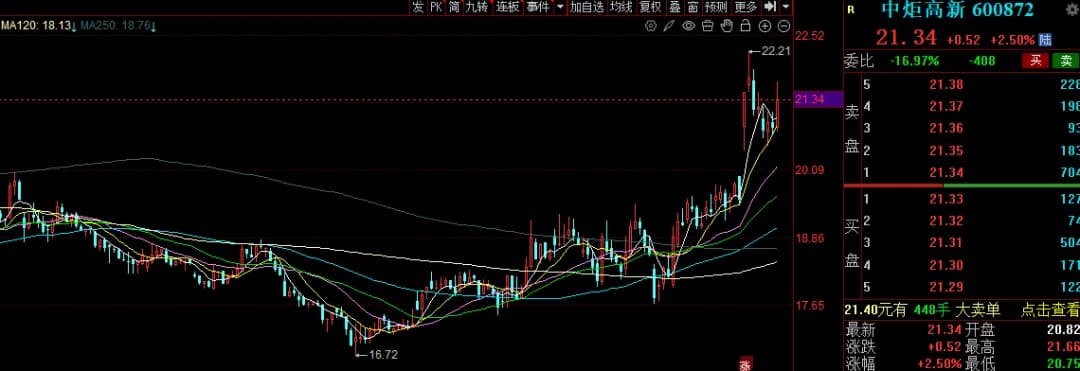Screen dimensions: 1080x371
Task: Click the blue 陆 badge beside price
Action: tap(1046, 39)
